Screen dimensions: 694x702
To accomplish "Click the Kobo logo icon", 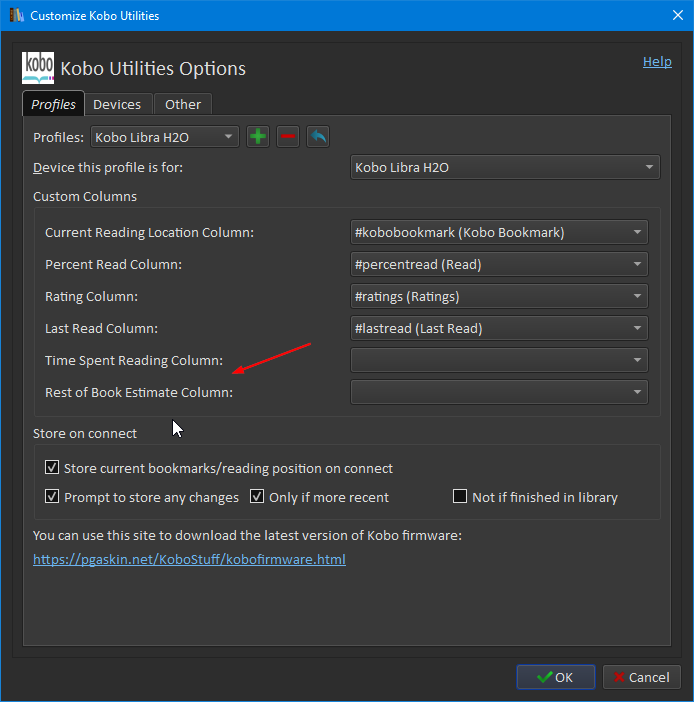I will pos(38,68).
